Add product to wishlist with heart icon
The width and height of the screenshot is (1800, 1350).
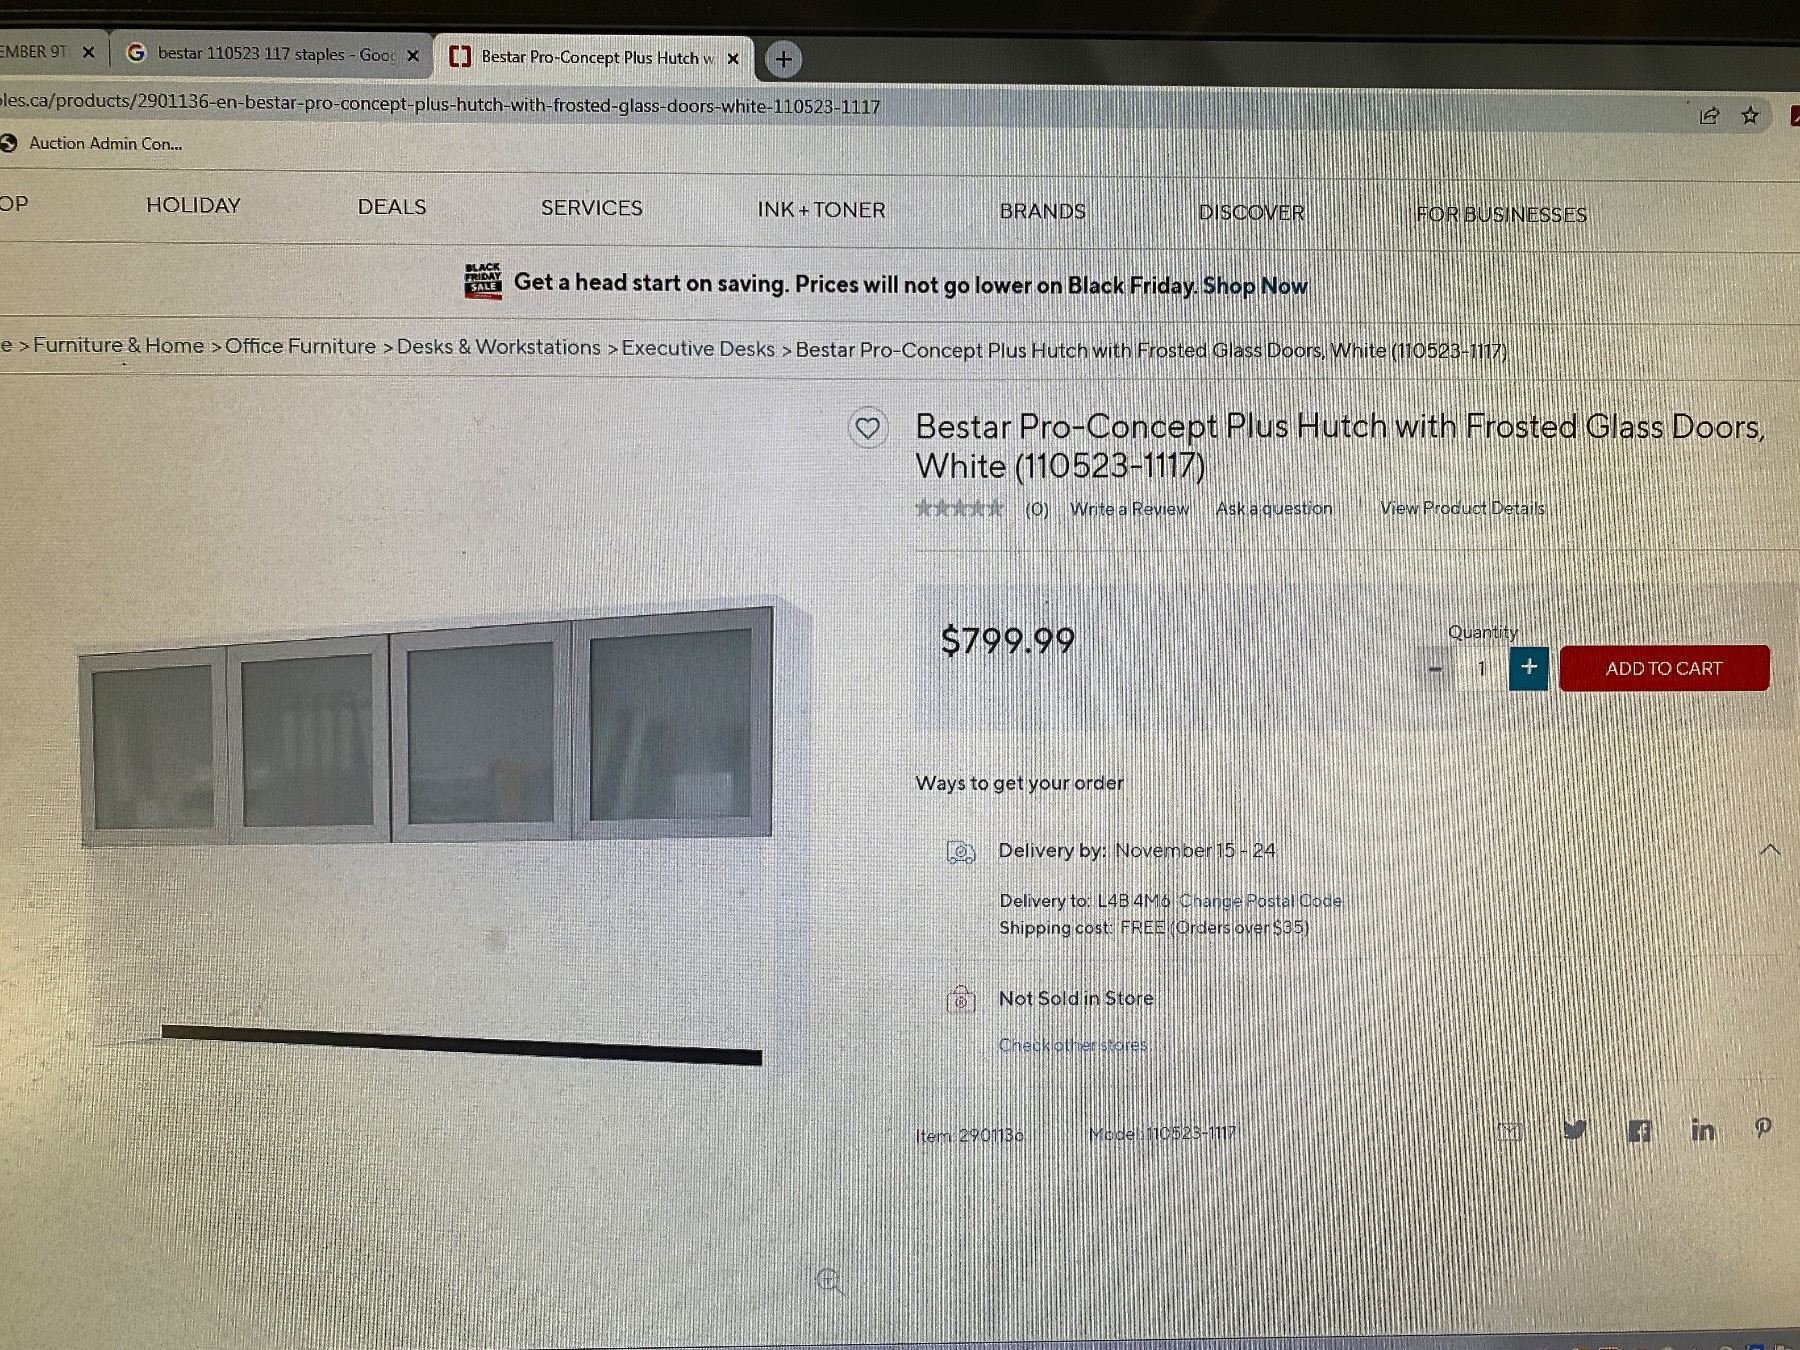tap(867, 428)
